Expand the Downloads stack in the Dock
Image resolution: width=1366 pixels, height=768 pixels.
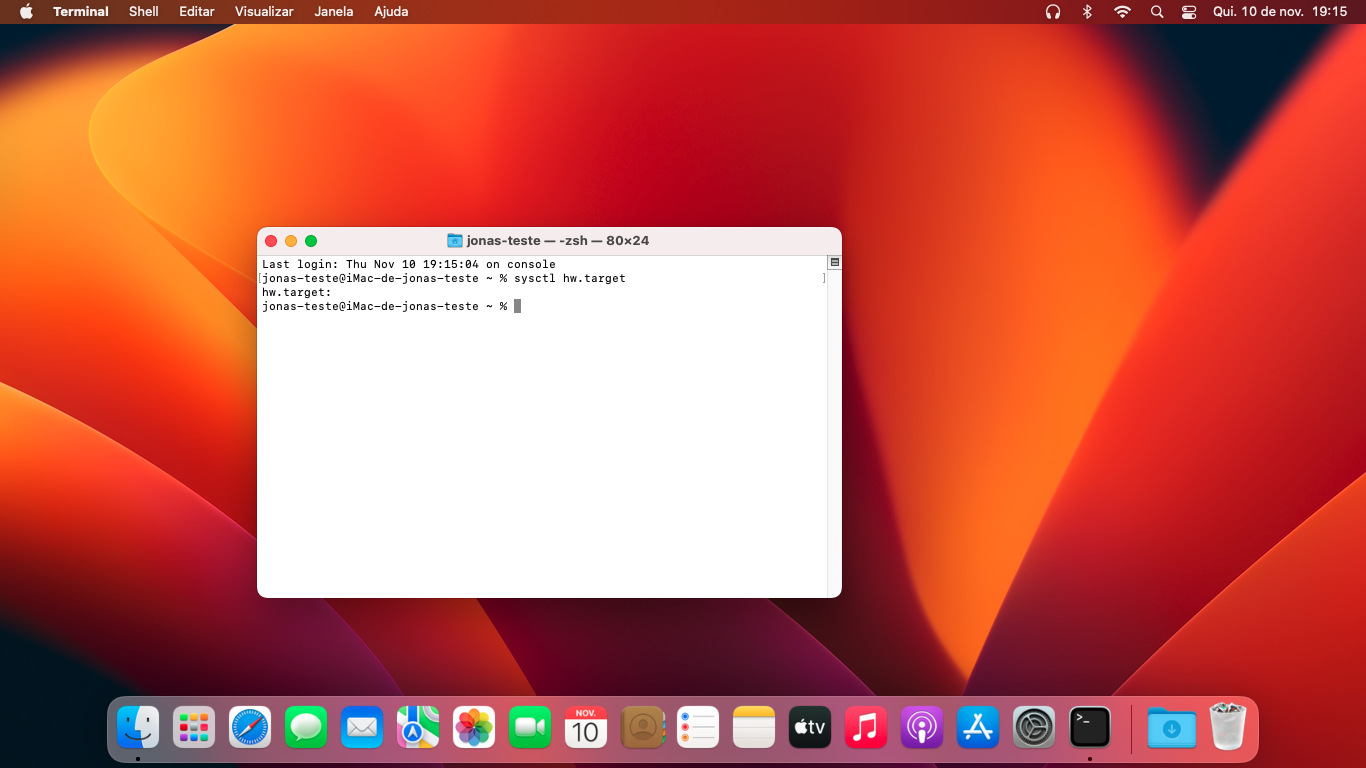tap(1171, 727)
